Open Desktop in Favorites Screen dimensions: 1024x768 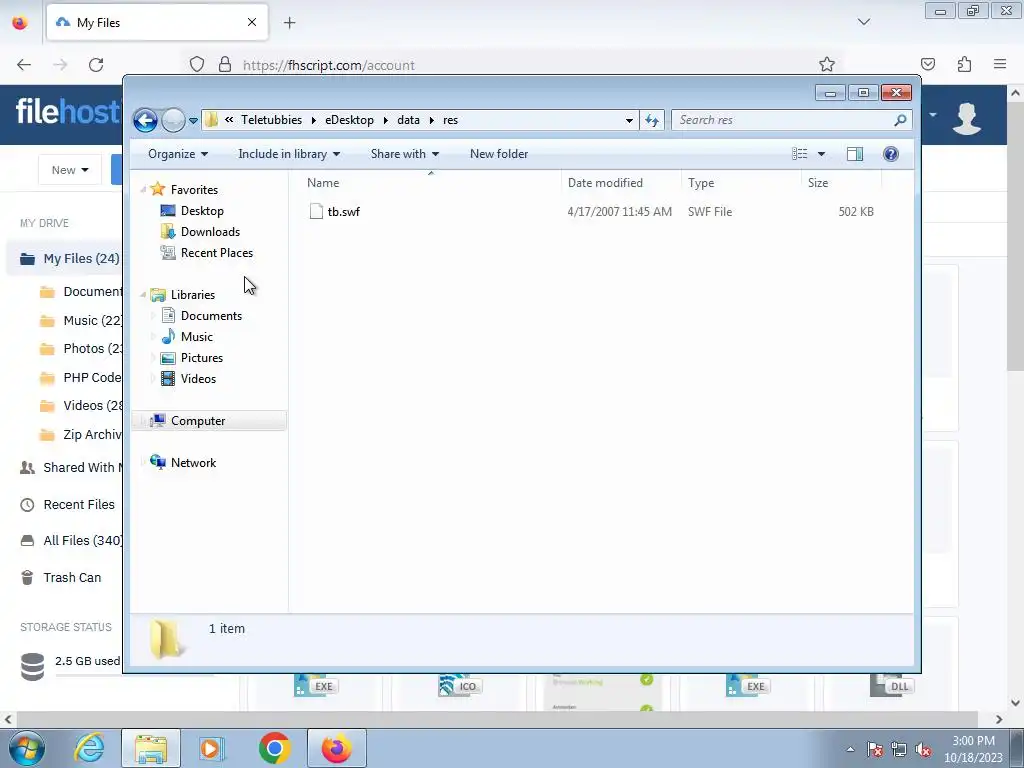(202, 211)
